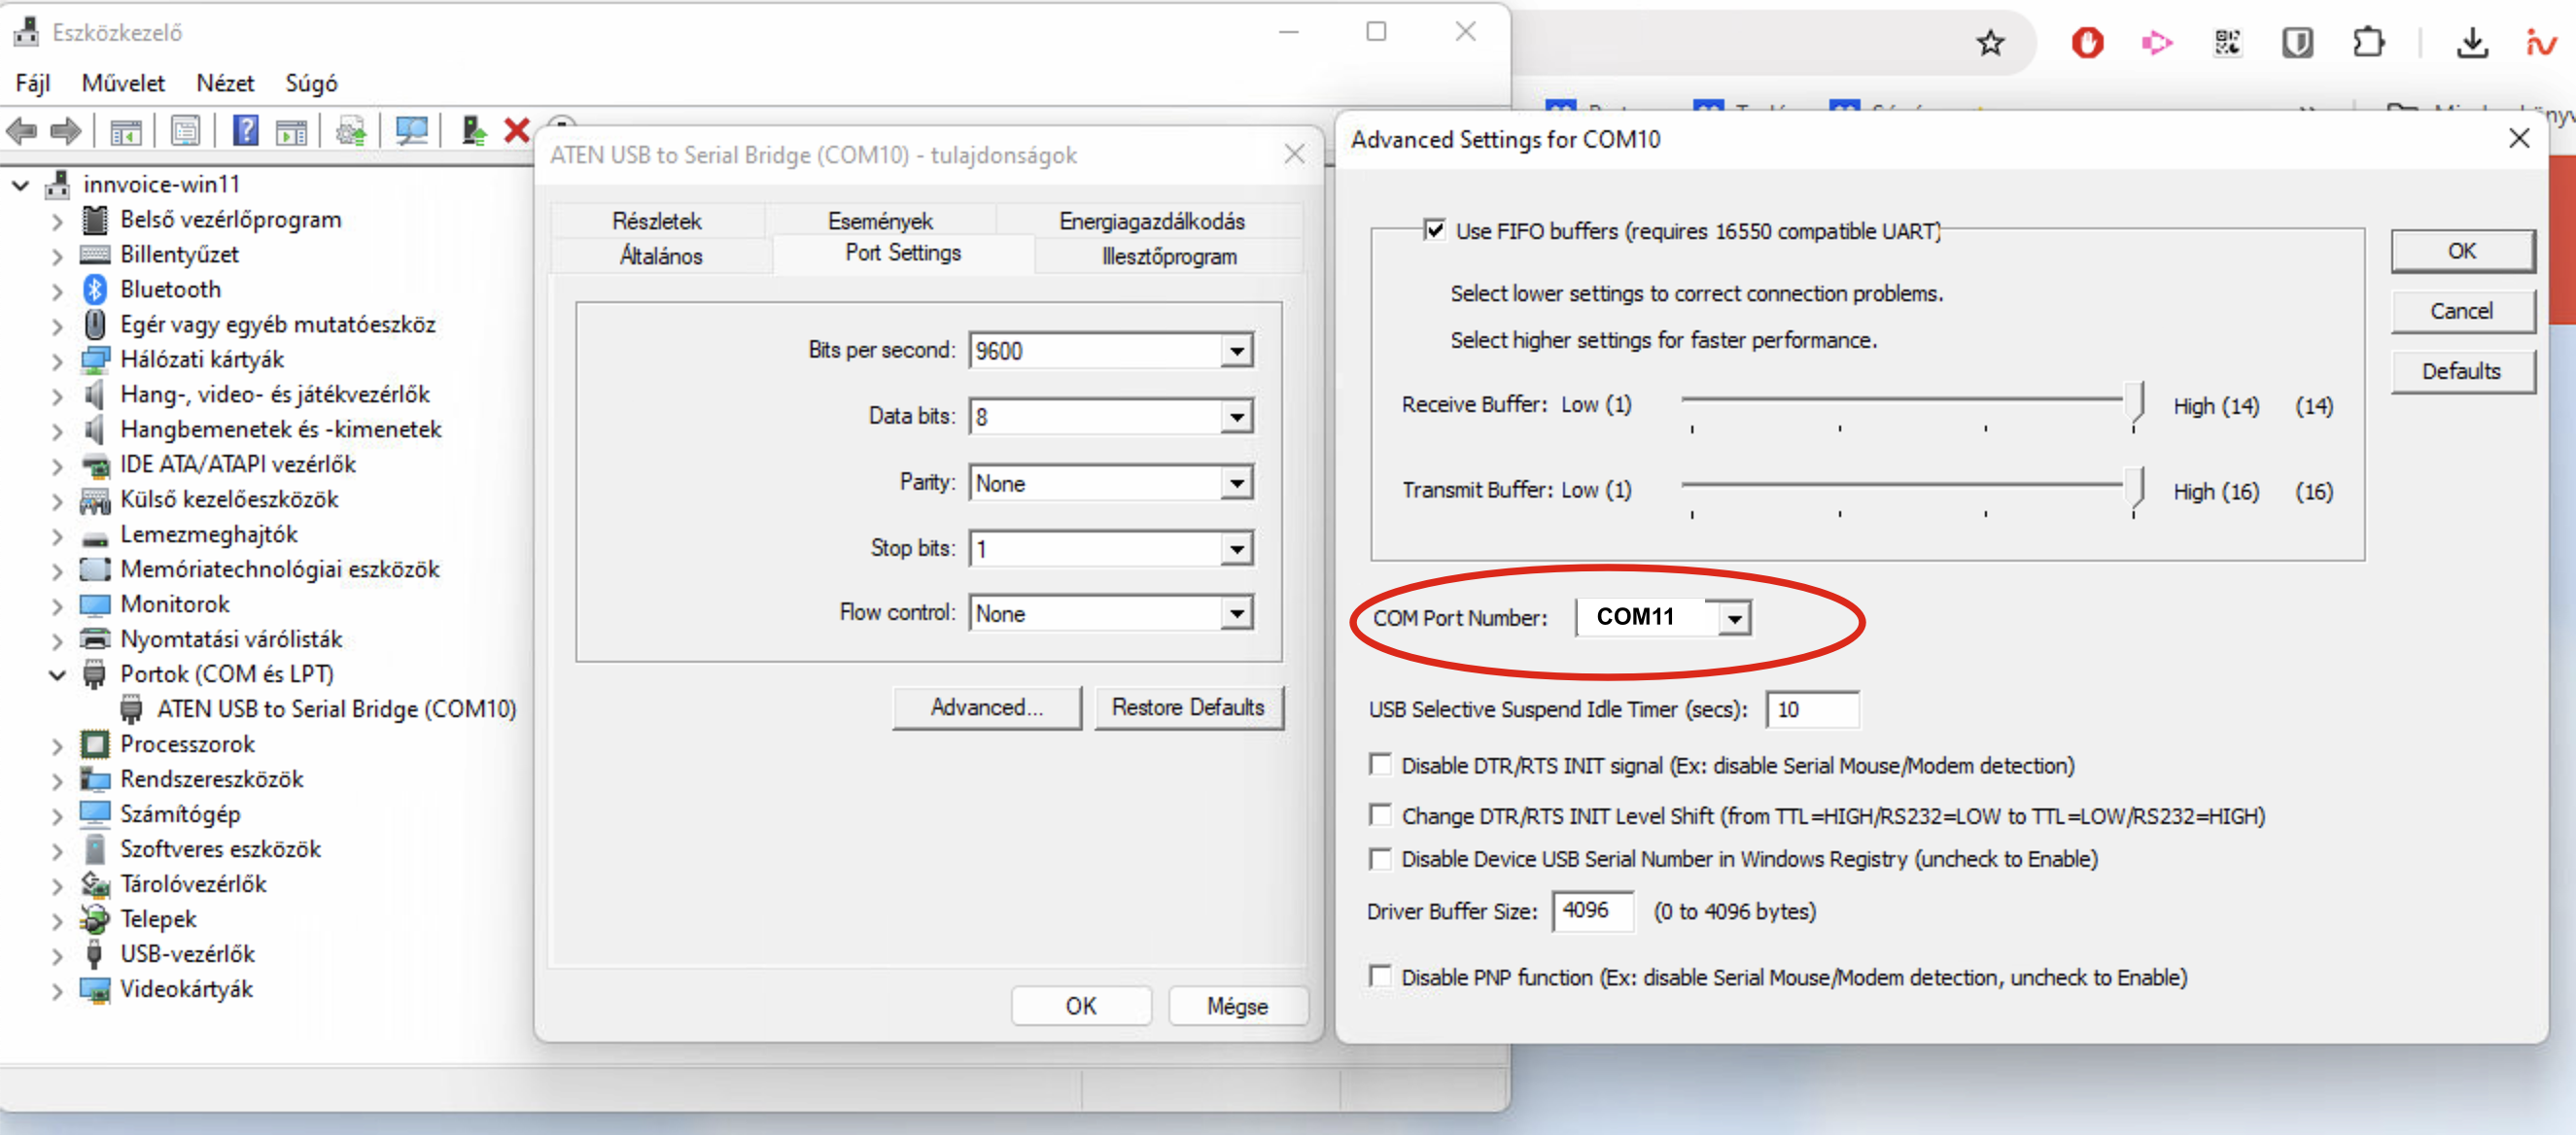The image size is (2576, 1135).
Task: Click the Receive Buffer slider handle
Action: (x=2135, y=402)
